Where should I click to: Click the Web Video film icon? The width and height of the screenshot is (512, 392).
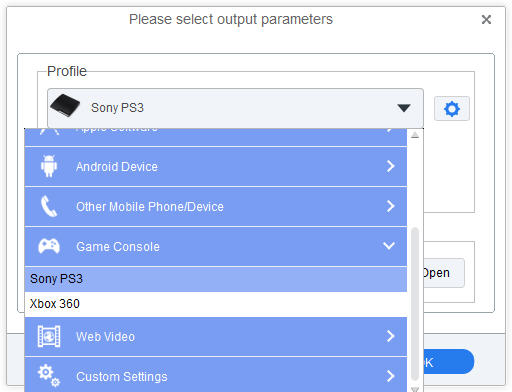(49, 336)
